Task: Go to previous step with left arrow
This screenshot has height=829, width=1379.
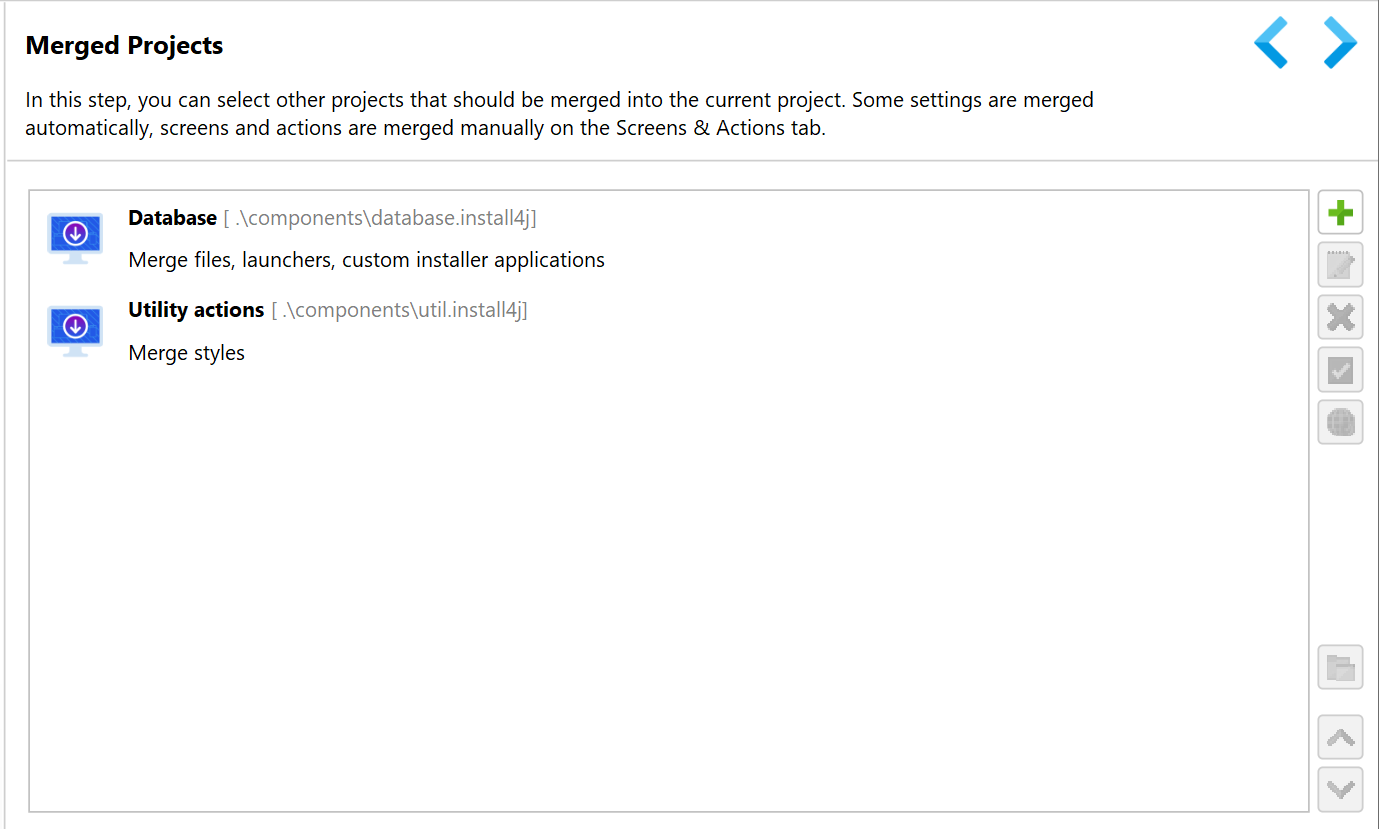Action: [1271, 43]
